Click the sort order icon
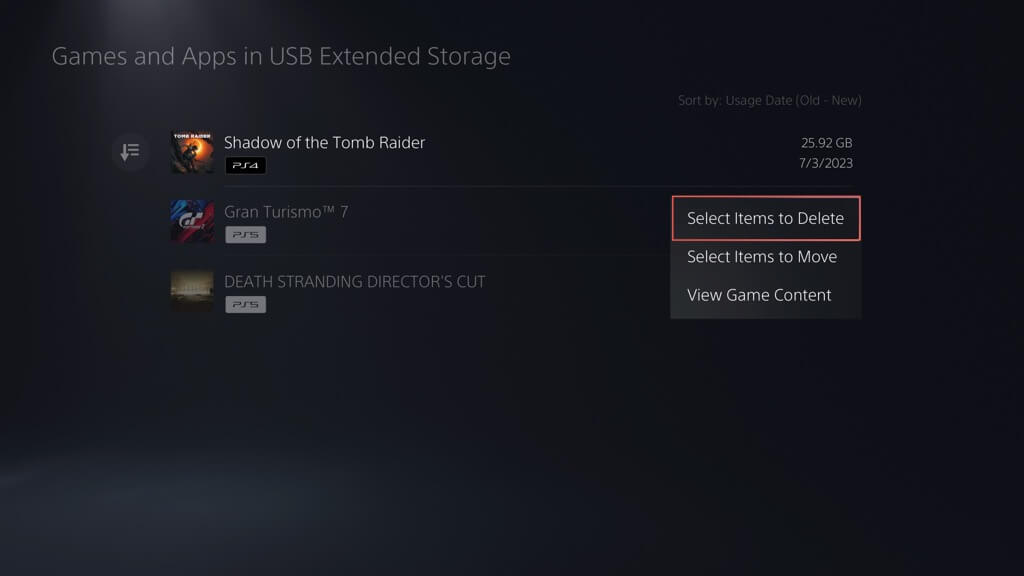The width and height of the screenshot is (1024, 576). tap(130, 152)
